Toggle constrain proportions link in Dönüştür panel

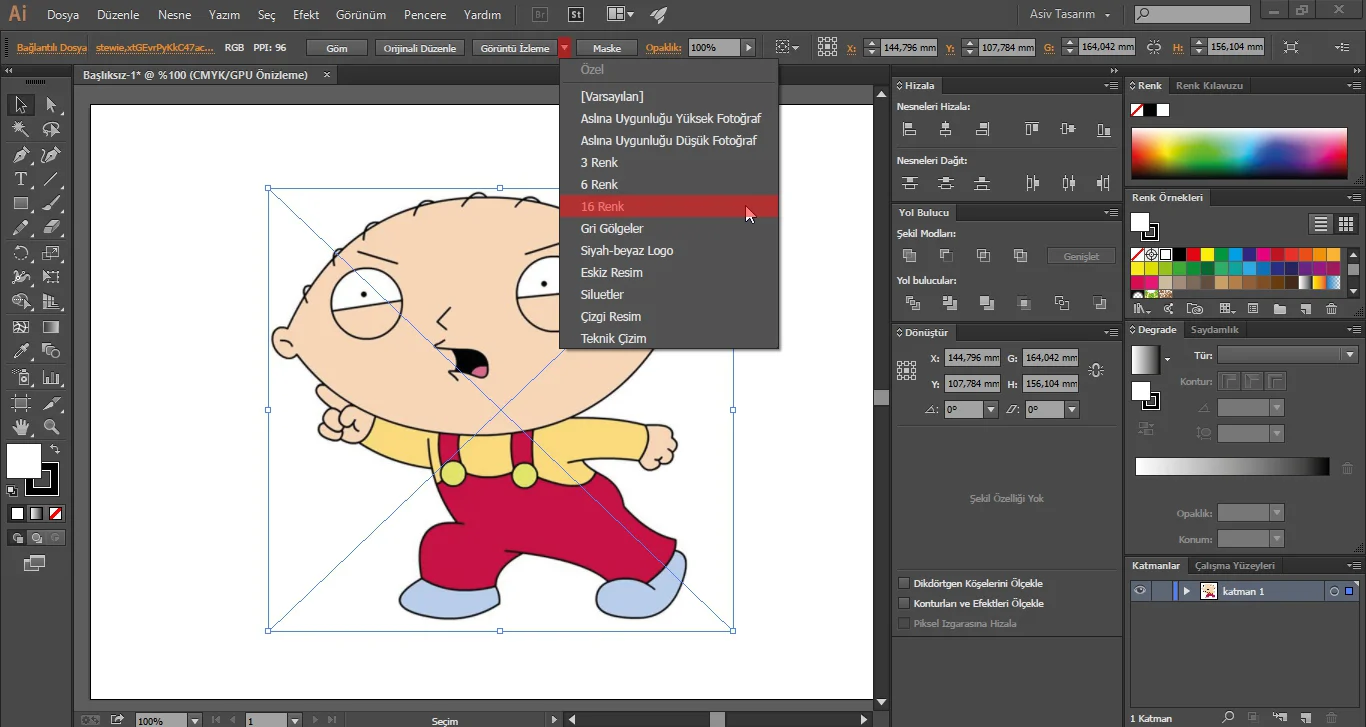[x=1096, y=371]
